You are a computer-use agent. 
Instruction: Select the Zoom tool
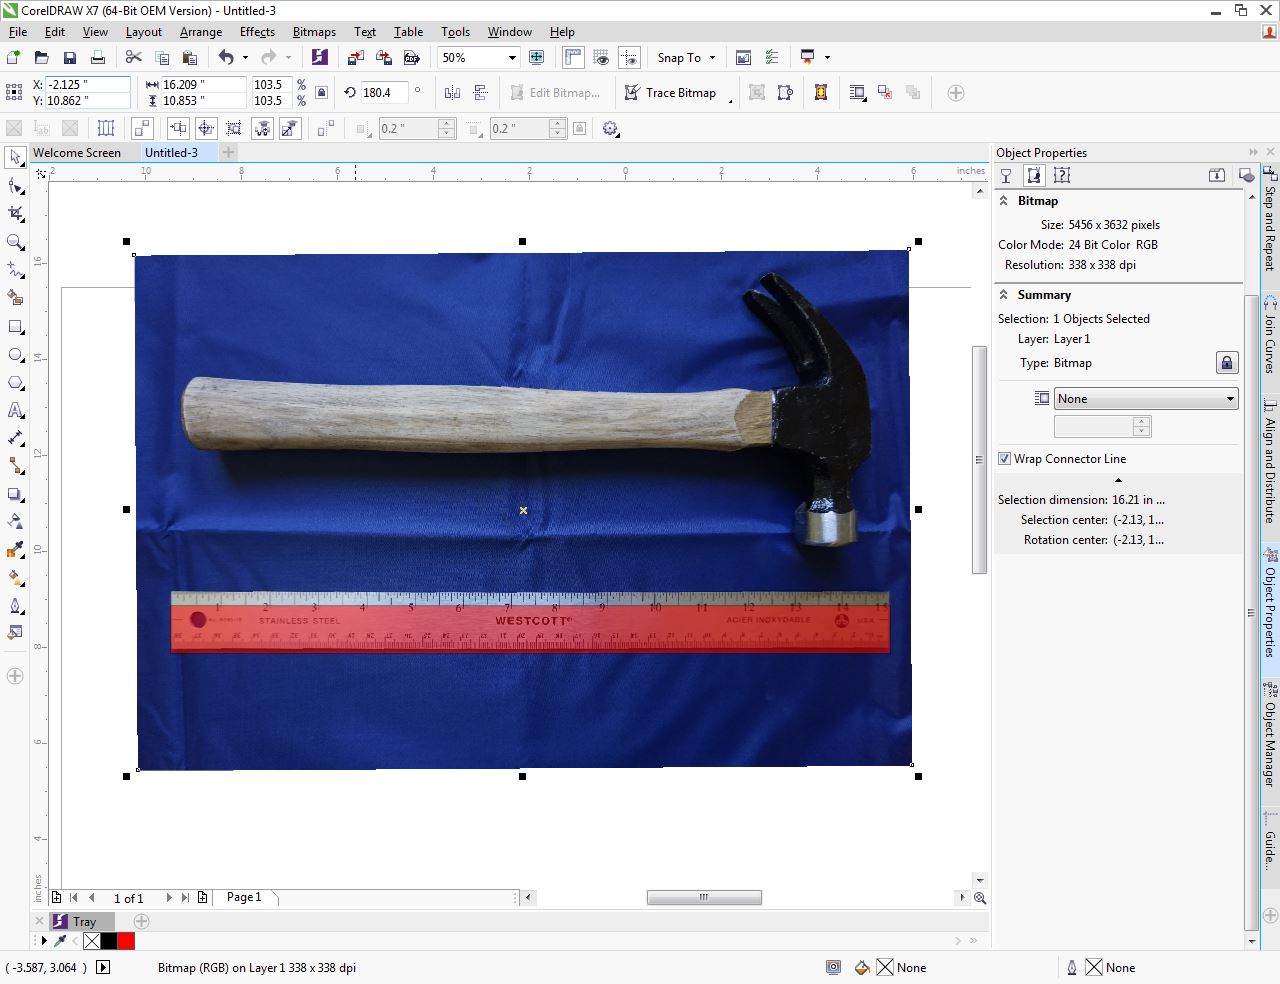[x=15, y=242]
